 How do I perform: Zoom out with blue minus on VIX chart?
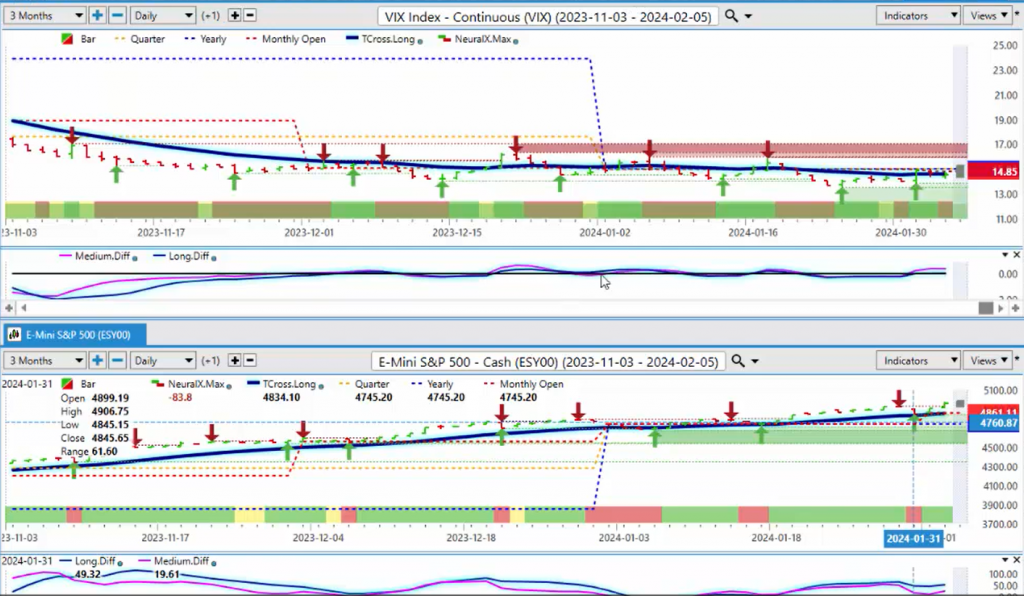pyautogui.click(x=118, y=15)
